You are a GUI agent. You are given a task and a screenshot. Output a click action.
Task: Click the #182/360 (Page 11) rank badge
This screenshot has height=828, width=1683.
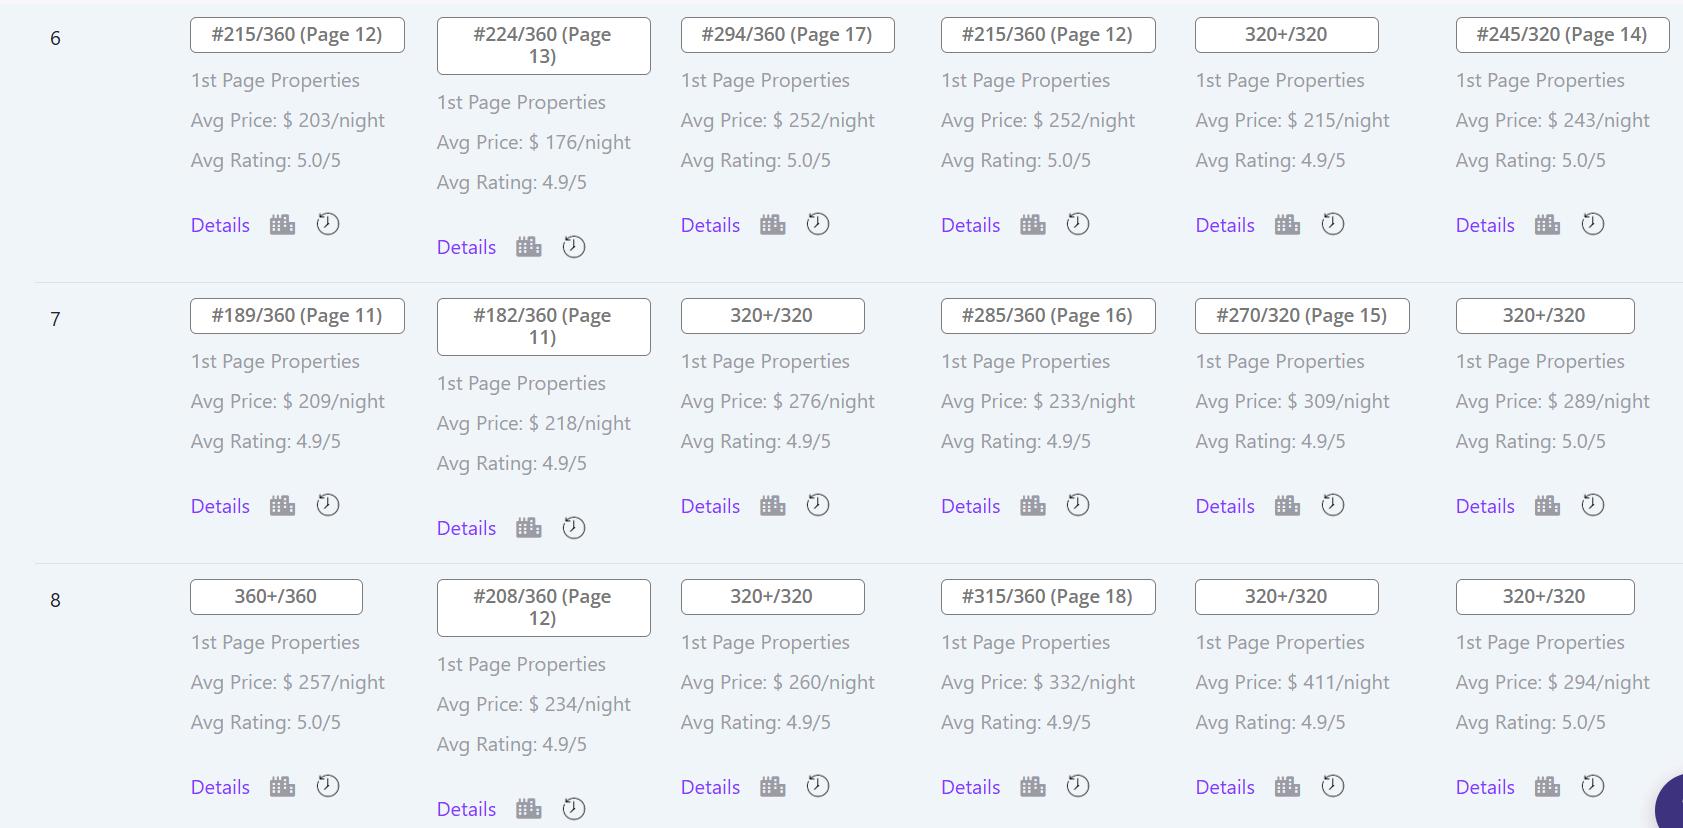(x=543, y=326)
